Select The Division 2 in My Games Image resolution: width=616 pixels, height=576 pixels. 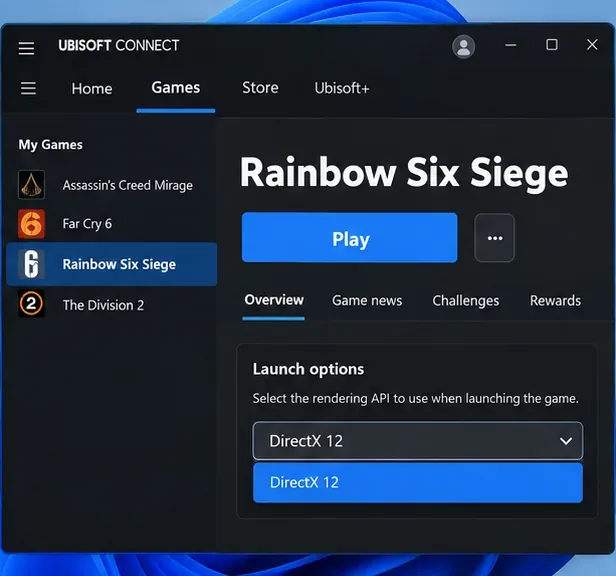click(112, 305)
